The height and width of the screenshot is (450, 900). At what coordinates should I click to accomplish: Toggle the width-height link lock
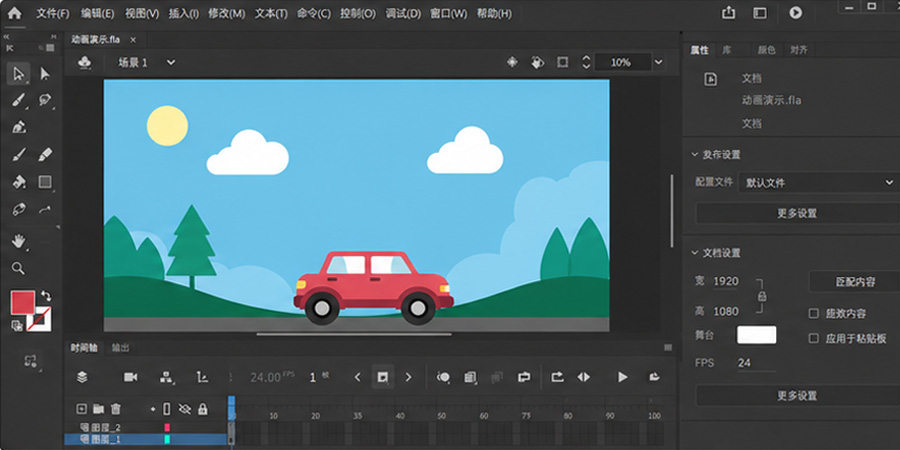click(x=762, y=296)
